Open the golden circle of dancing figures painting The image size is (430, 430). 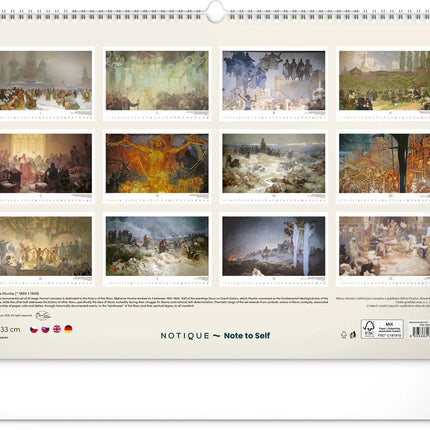46,246
